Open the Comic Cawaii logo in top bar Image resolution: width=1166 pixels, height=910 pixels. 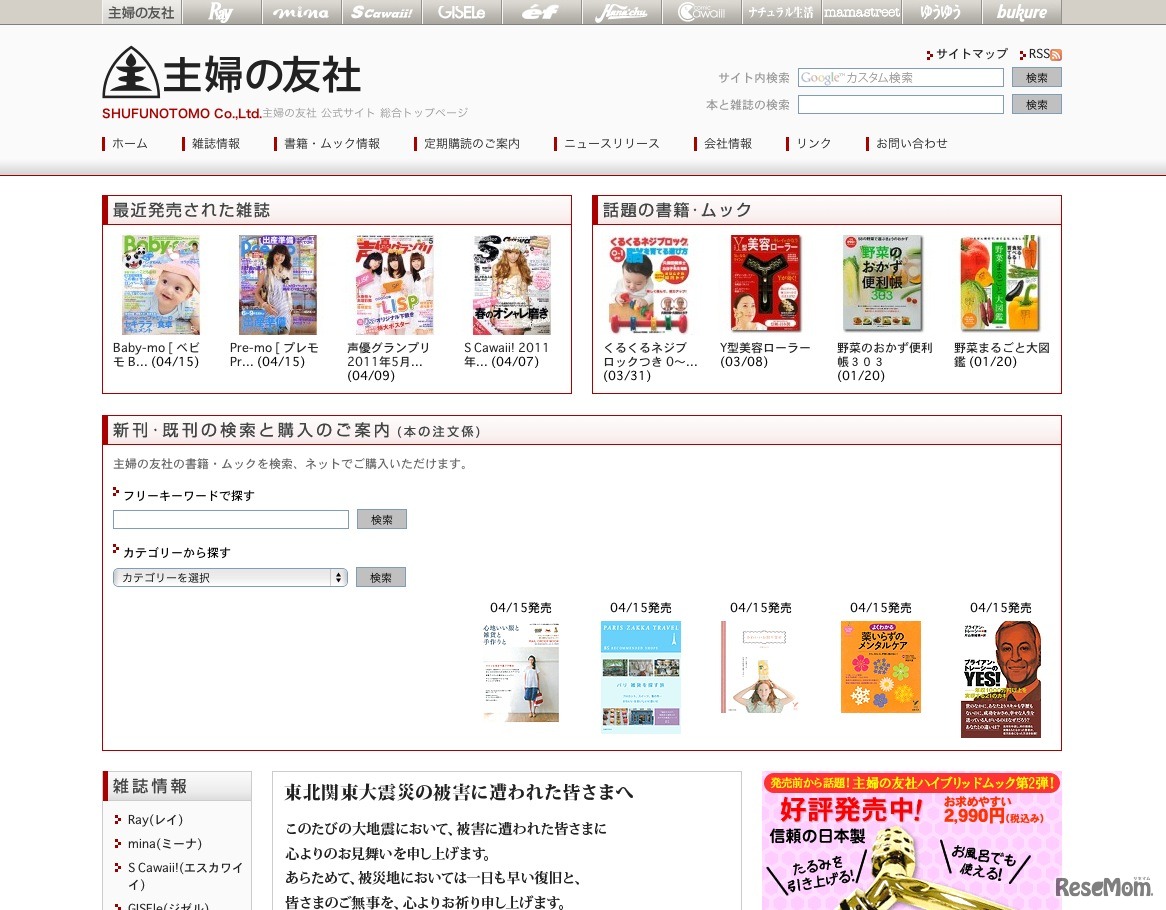point(701,12)
